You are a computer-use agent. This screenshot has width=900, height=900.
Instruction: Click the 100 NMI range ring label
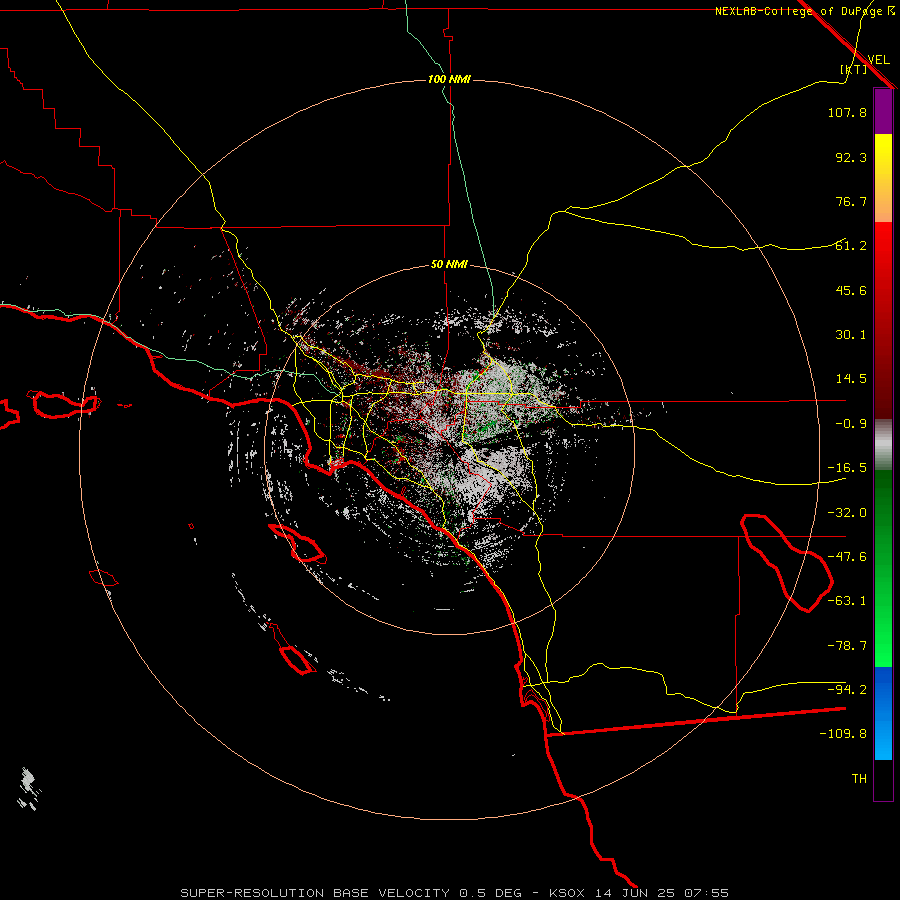[x=449, y=79]
